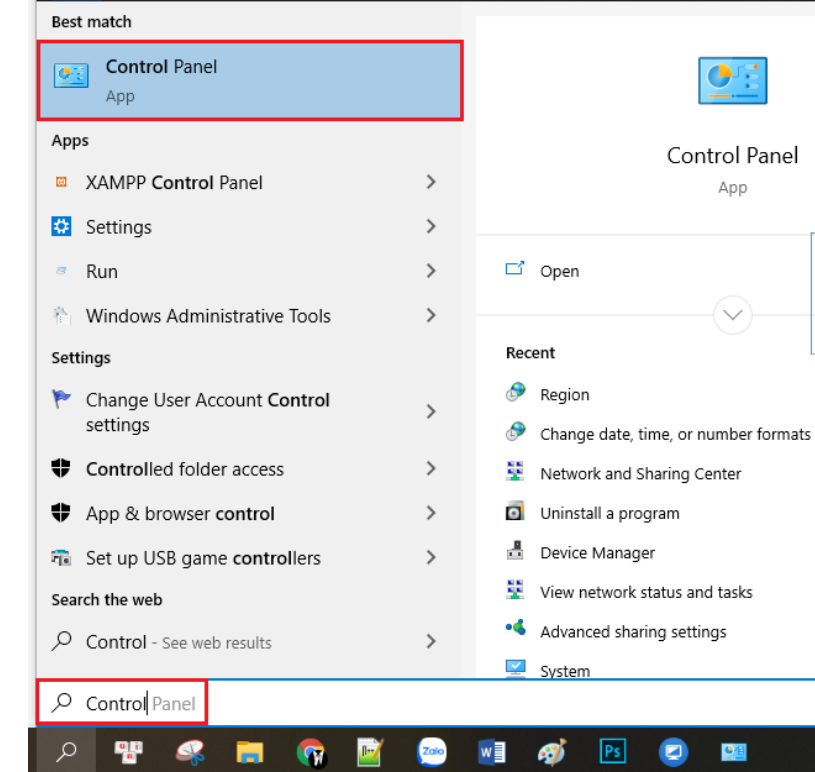Launch Photoshop from the taskbar

612,752
